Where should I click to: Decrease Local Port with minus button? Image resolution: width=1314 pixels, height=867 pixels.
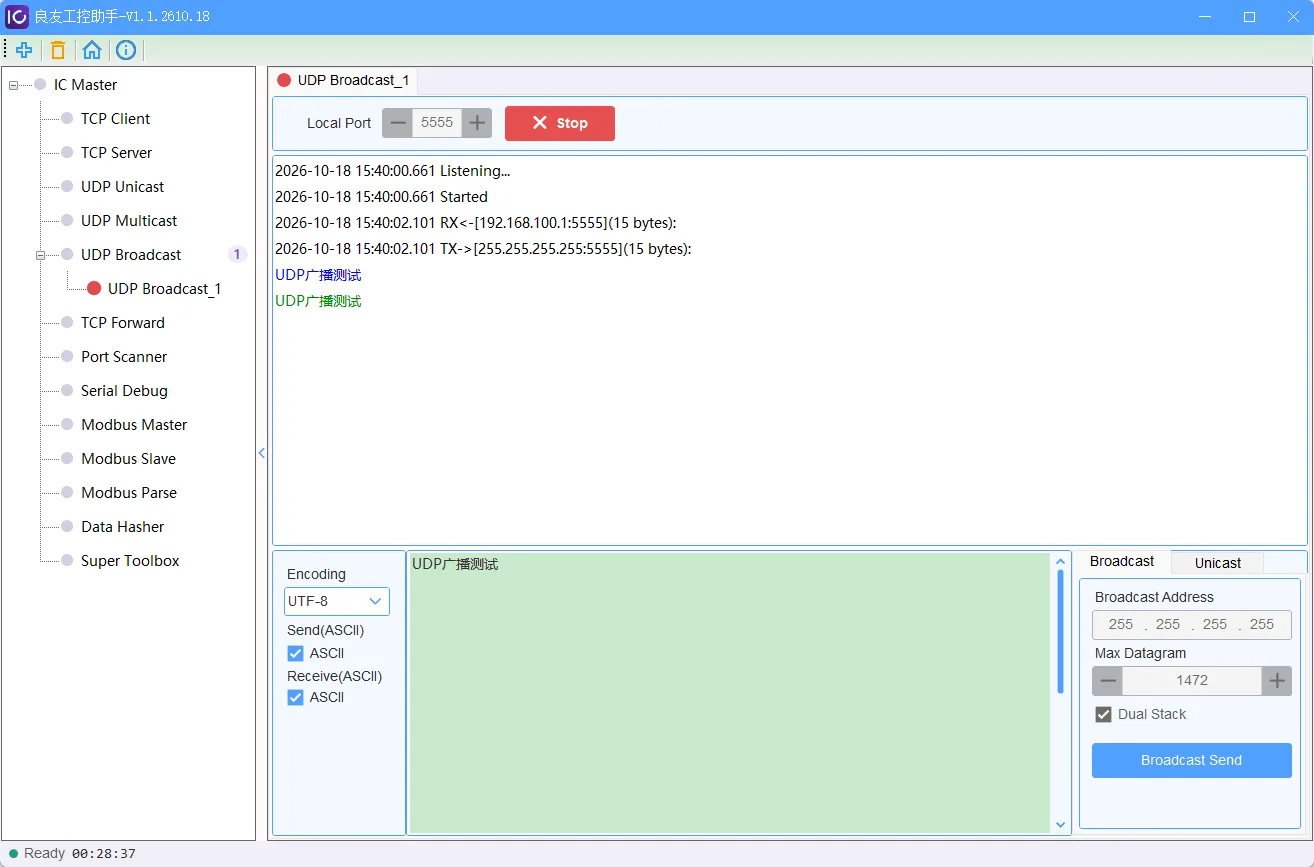[x=398, y=123]
